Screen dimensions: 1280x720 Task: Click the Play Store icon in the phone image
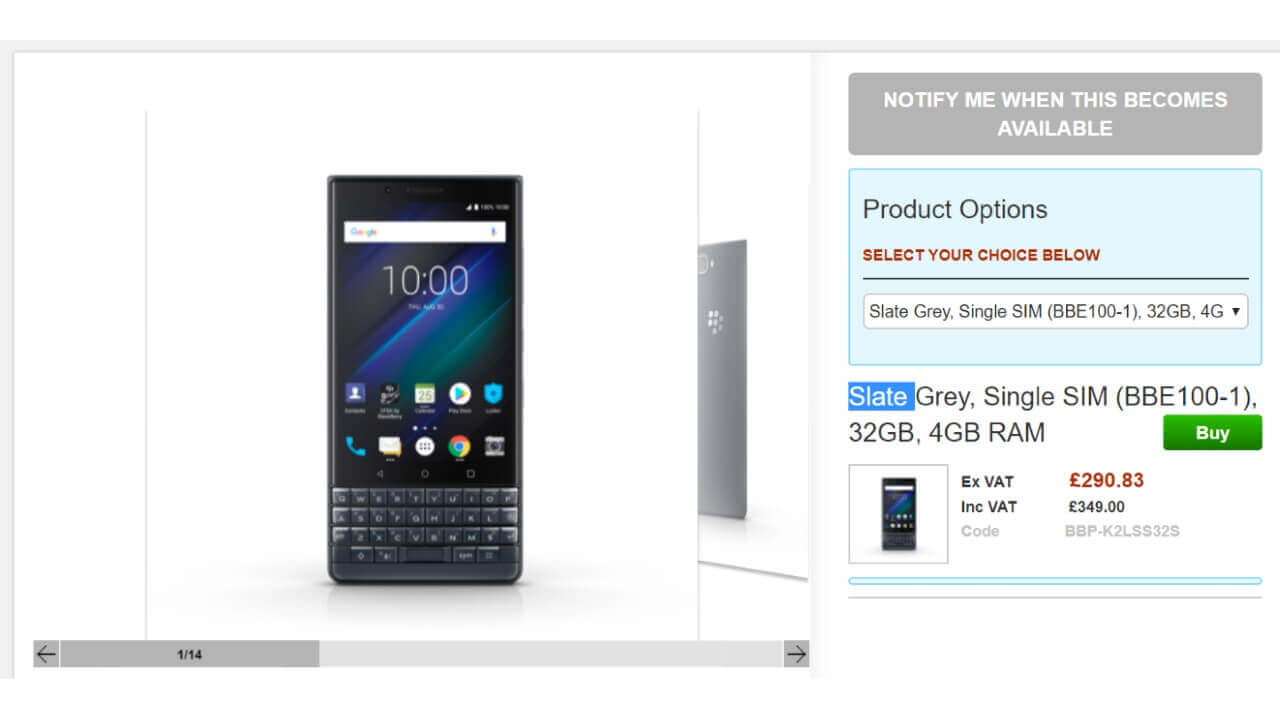point(459,393)
